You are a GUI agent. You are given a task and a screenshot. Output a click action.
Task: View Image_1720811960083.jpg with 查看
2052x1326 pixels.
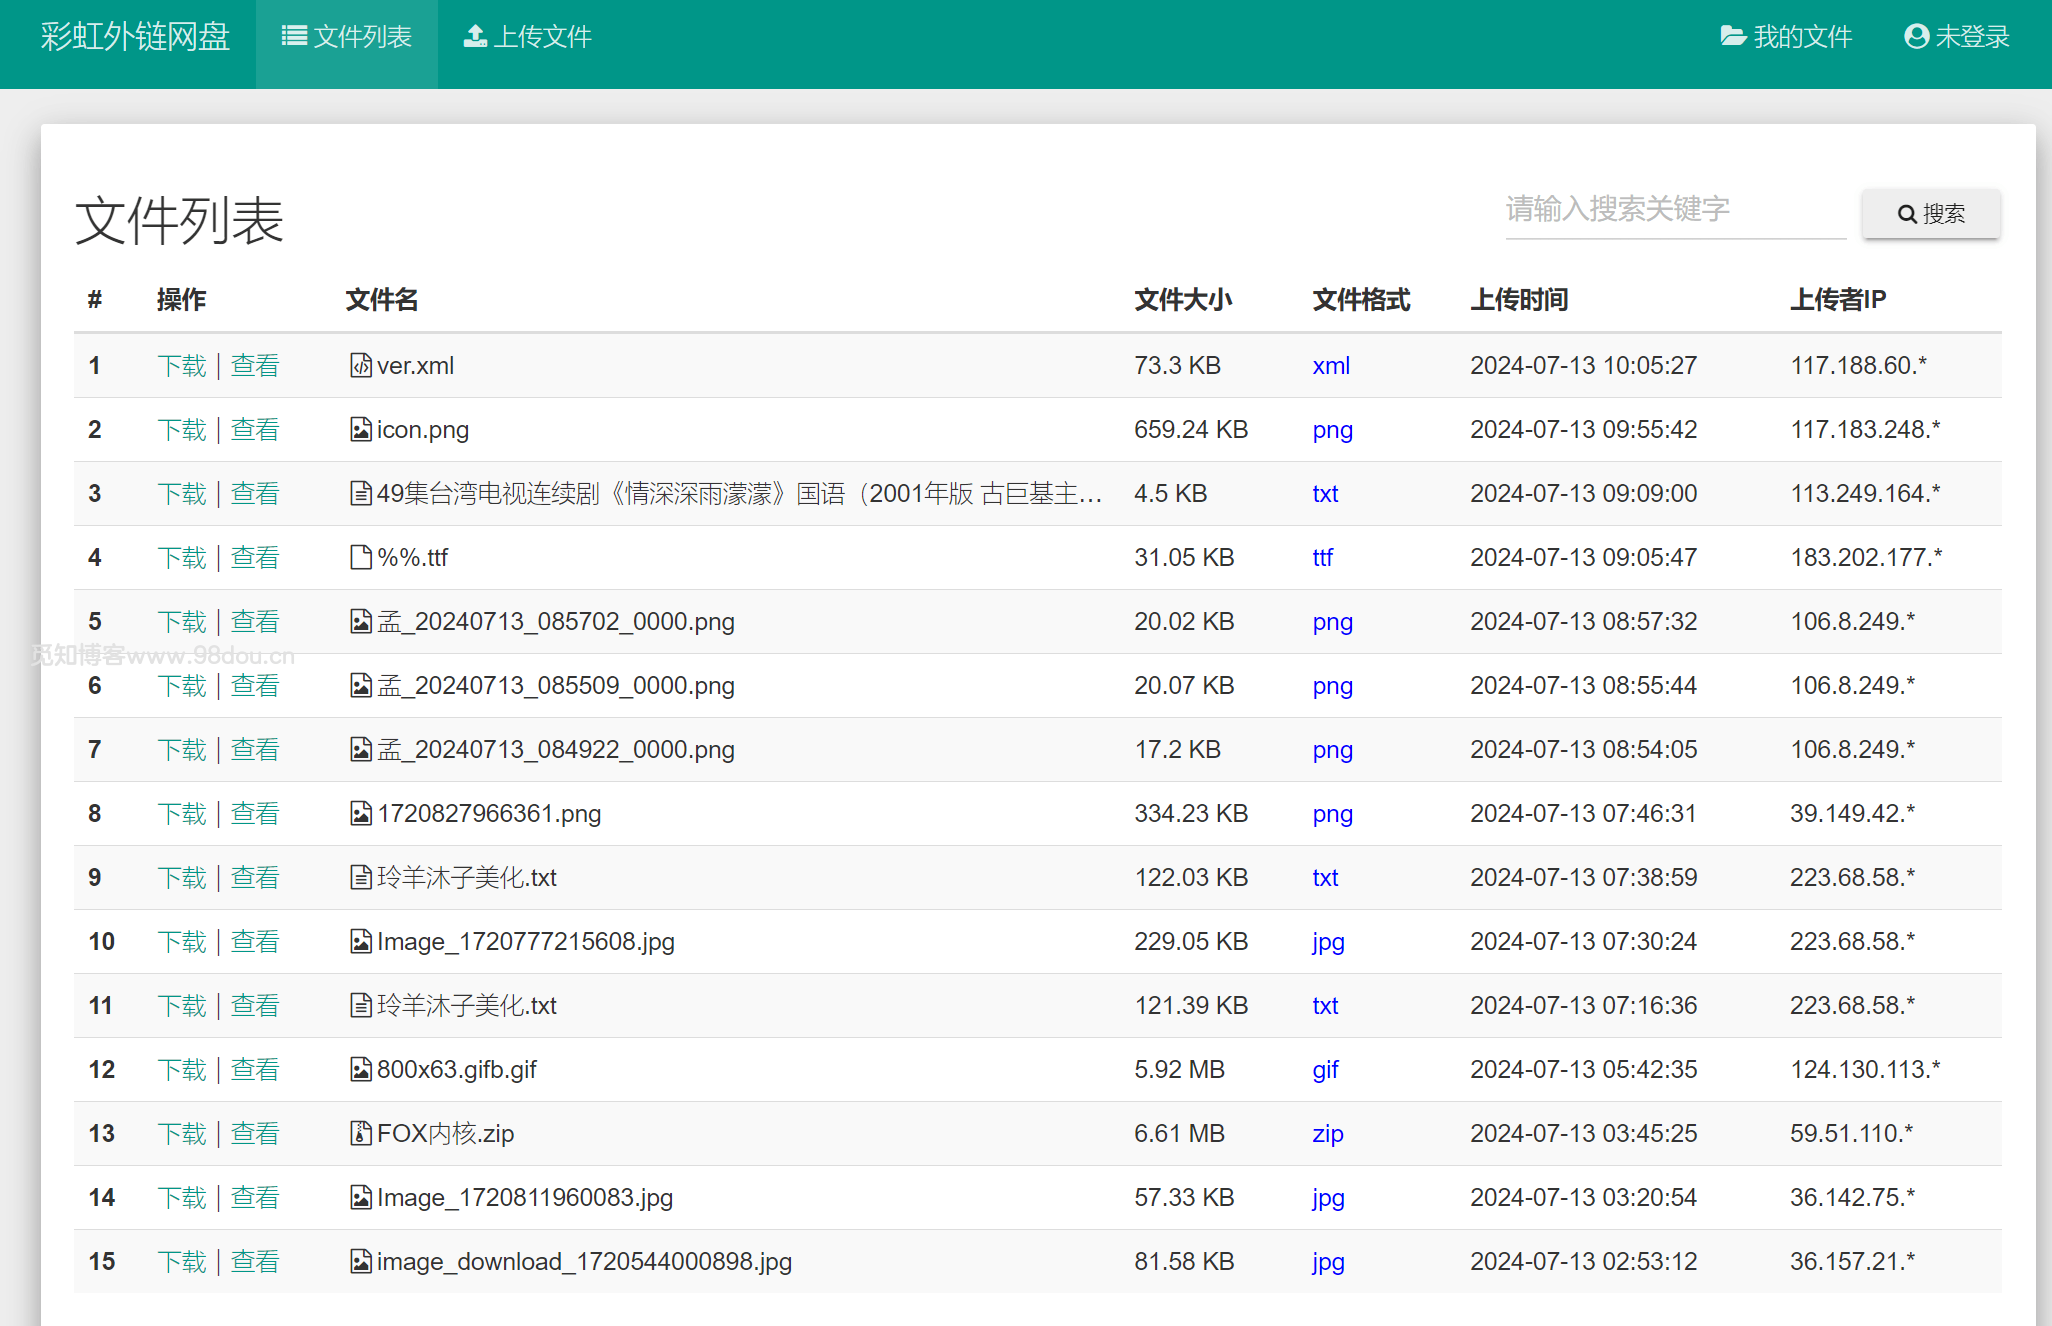tap(255, 1198)
